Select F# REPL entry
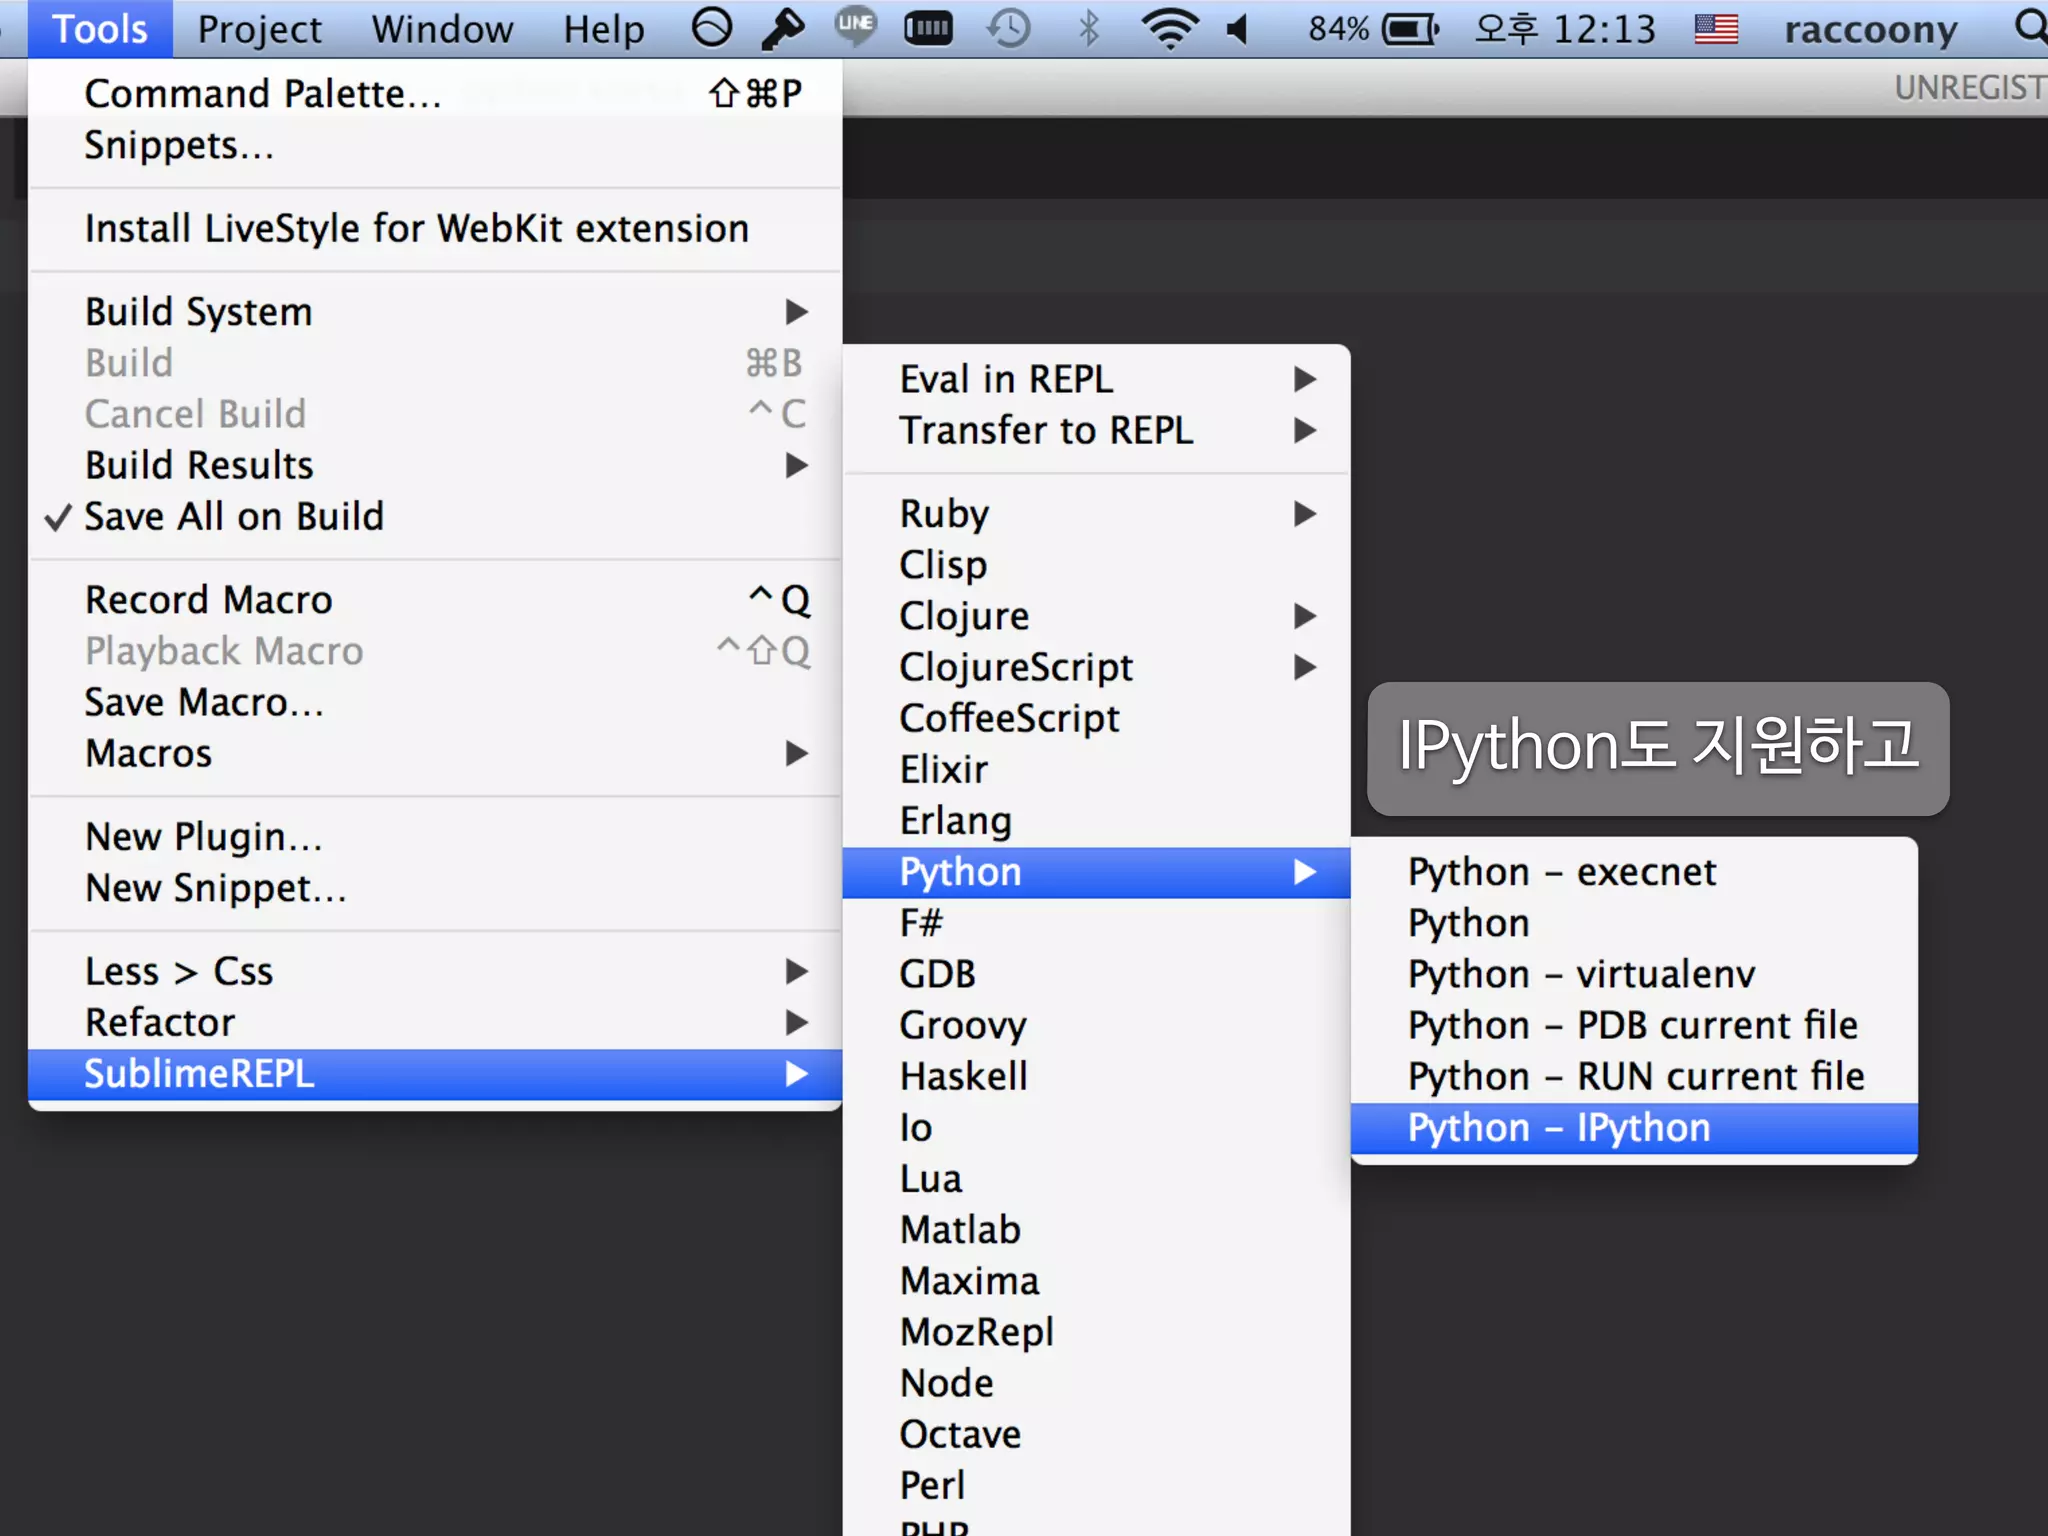The height and width of the screenshot is (1536, 2048). click(x=1097, y=923)
